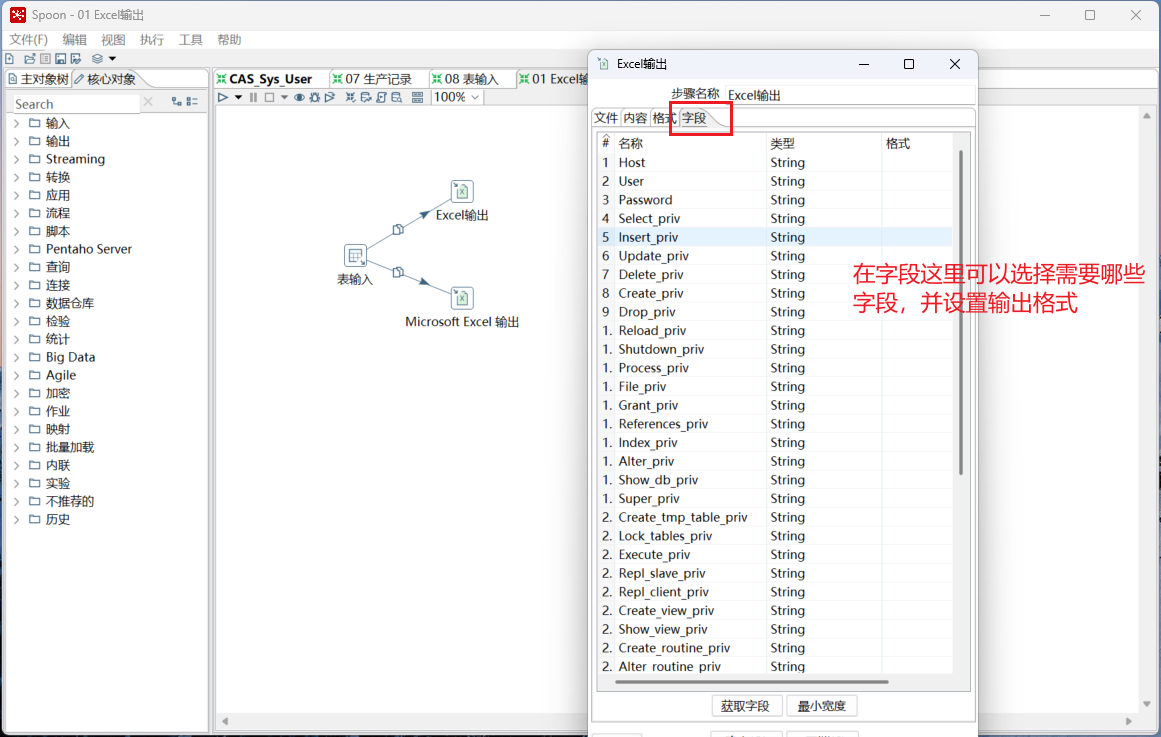Select the Password row name cell
1161x737 pixels.
point(690,200)
